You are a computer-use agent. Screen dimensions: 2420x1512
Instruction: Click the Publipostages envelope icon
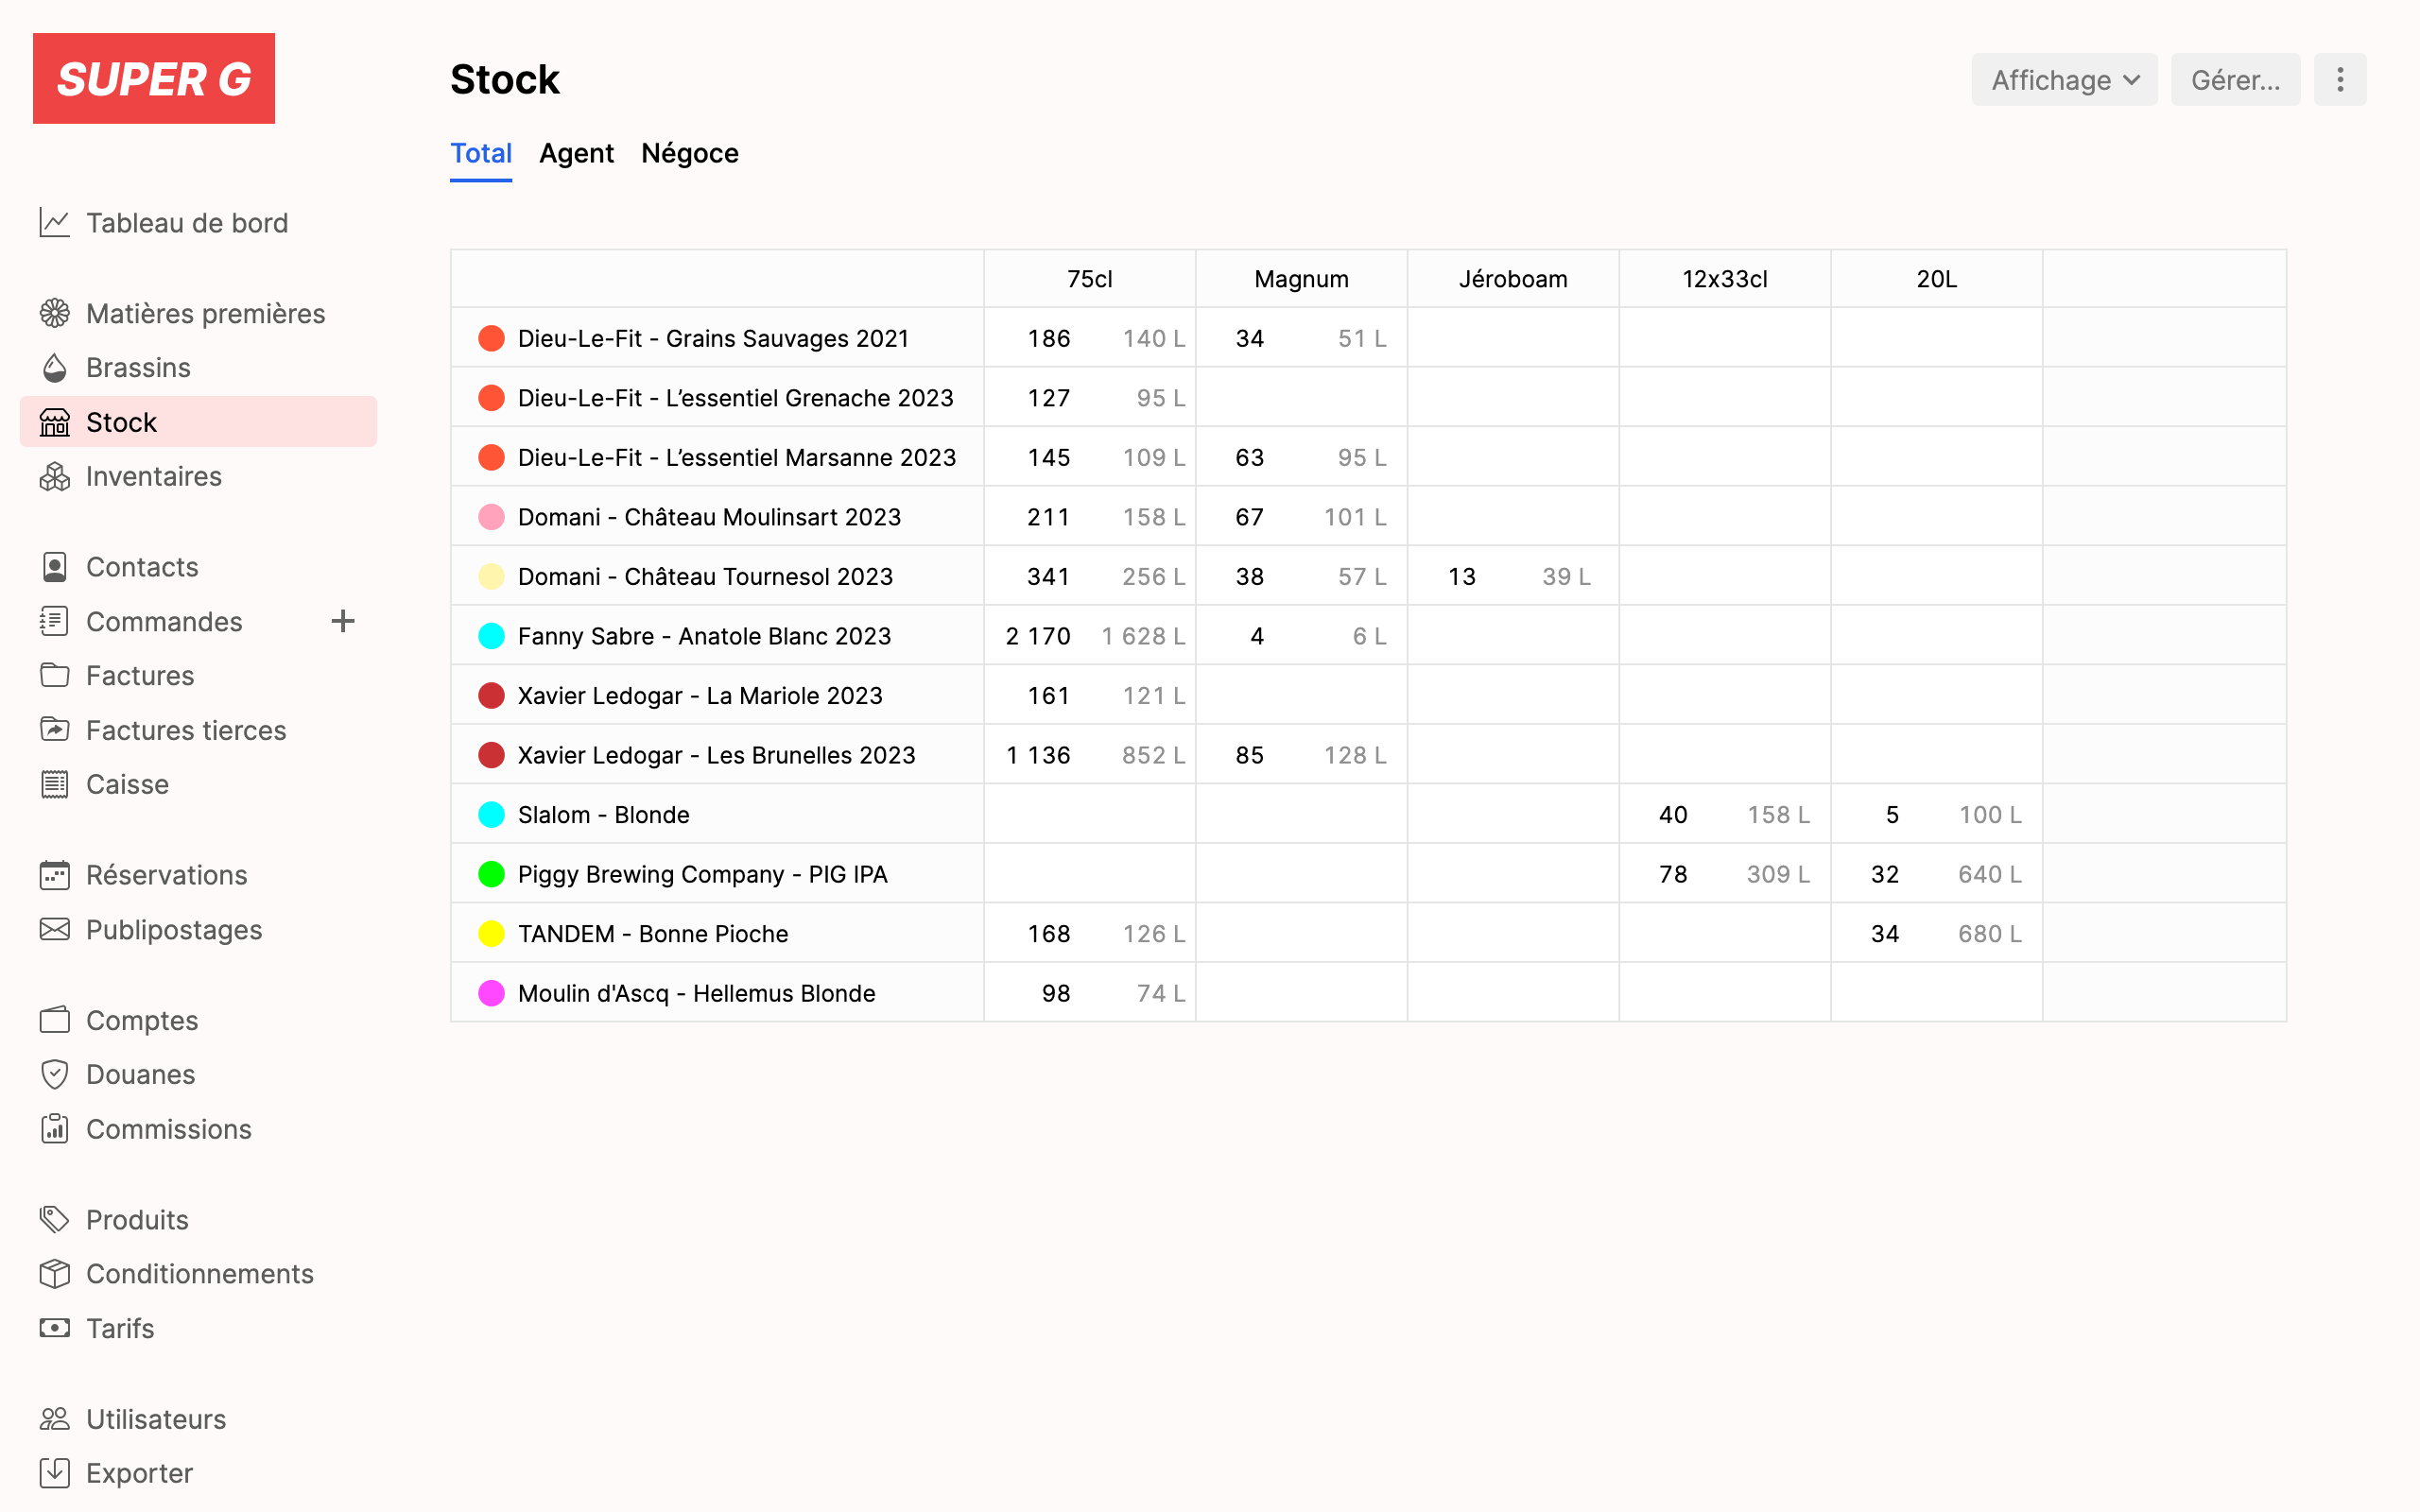(55, 930)
